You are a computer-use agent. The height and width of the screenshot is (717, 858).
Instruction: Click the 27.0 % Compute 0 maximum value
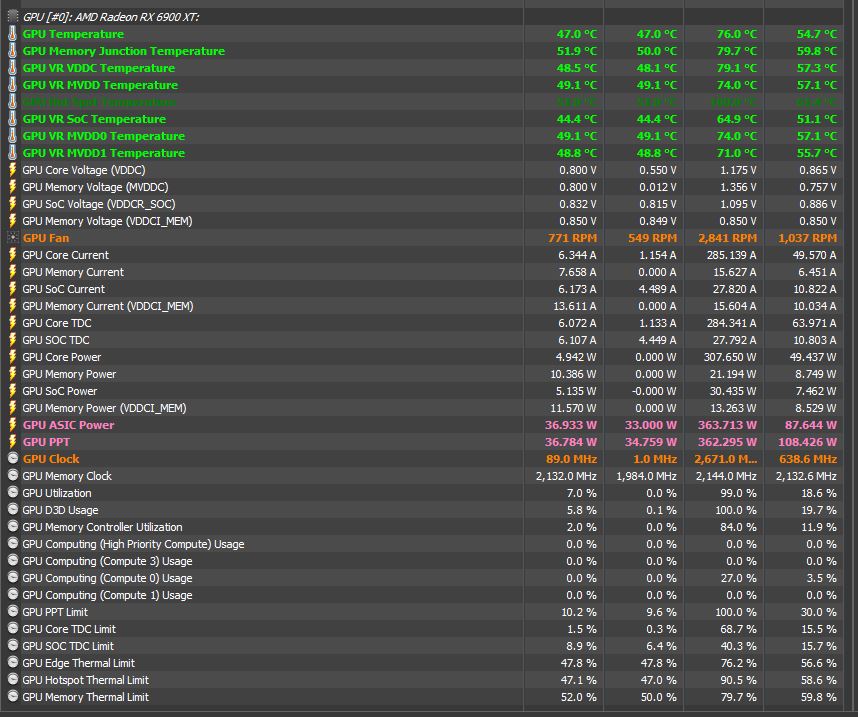(x=739, y=578)
